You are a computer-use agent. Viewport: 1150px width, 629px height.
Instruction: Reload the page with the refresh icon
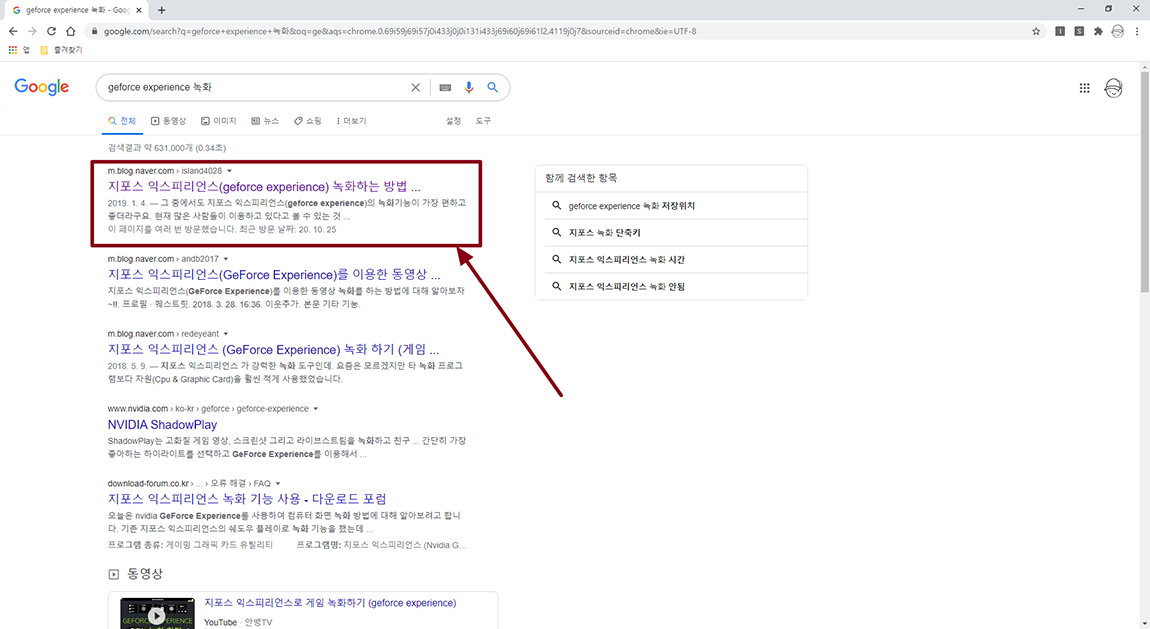tap(51, 32)
